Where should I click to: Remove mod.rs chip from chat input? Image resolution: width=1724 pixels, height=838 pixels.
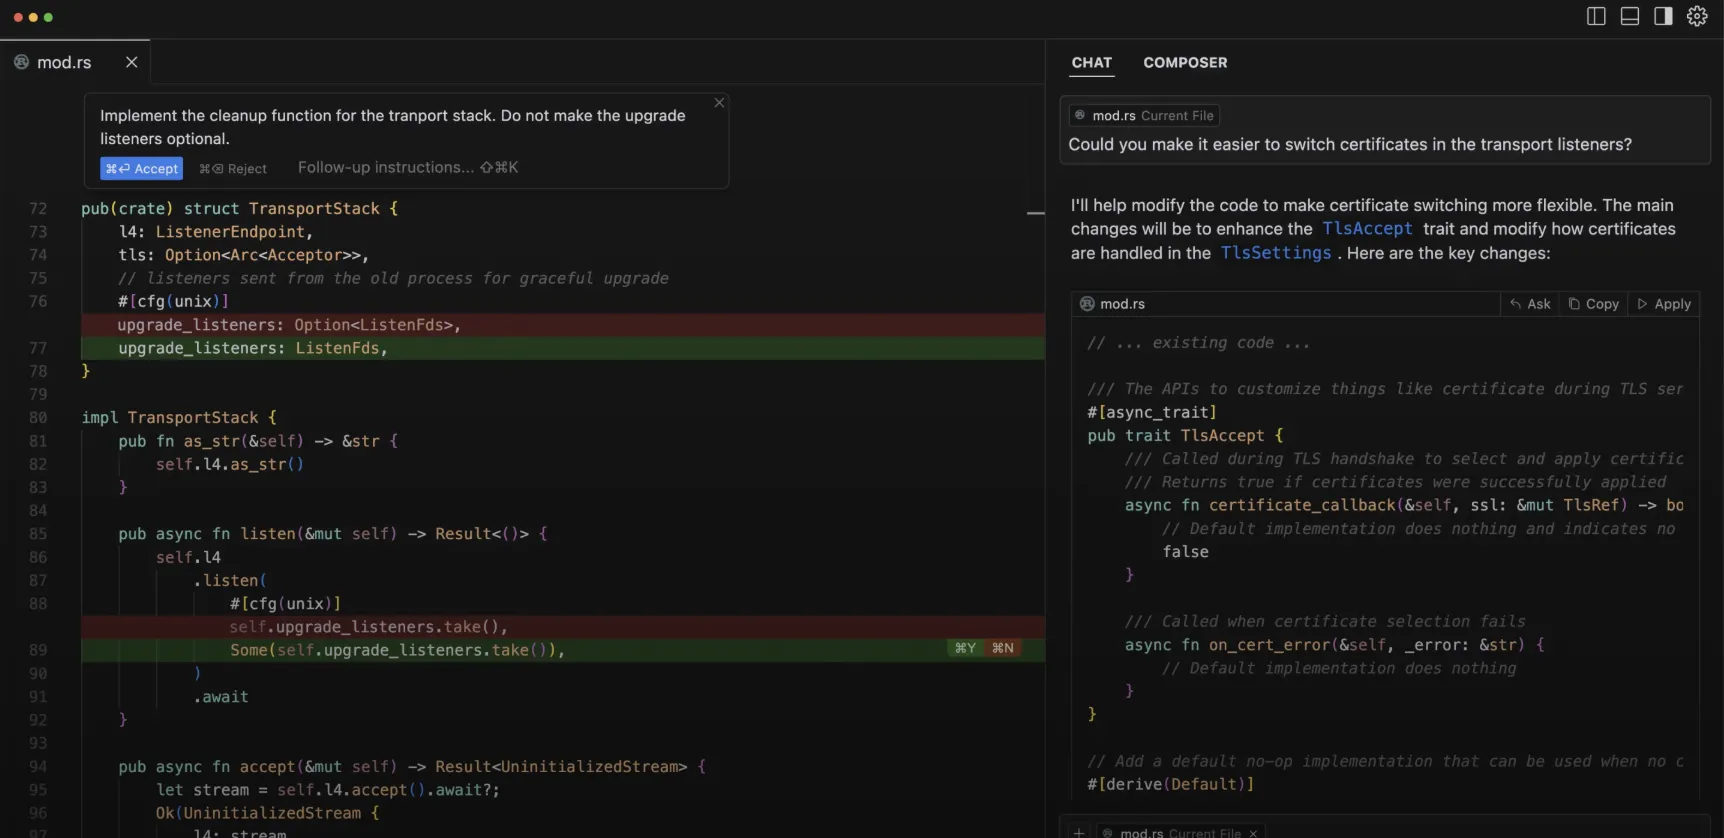pos(1253,833)
